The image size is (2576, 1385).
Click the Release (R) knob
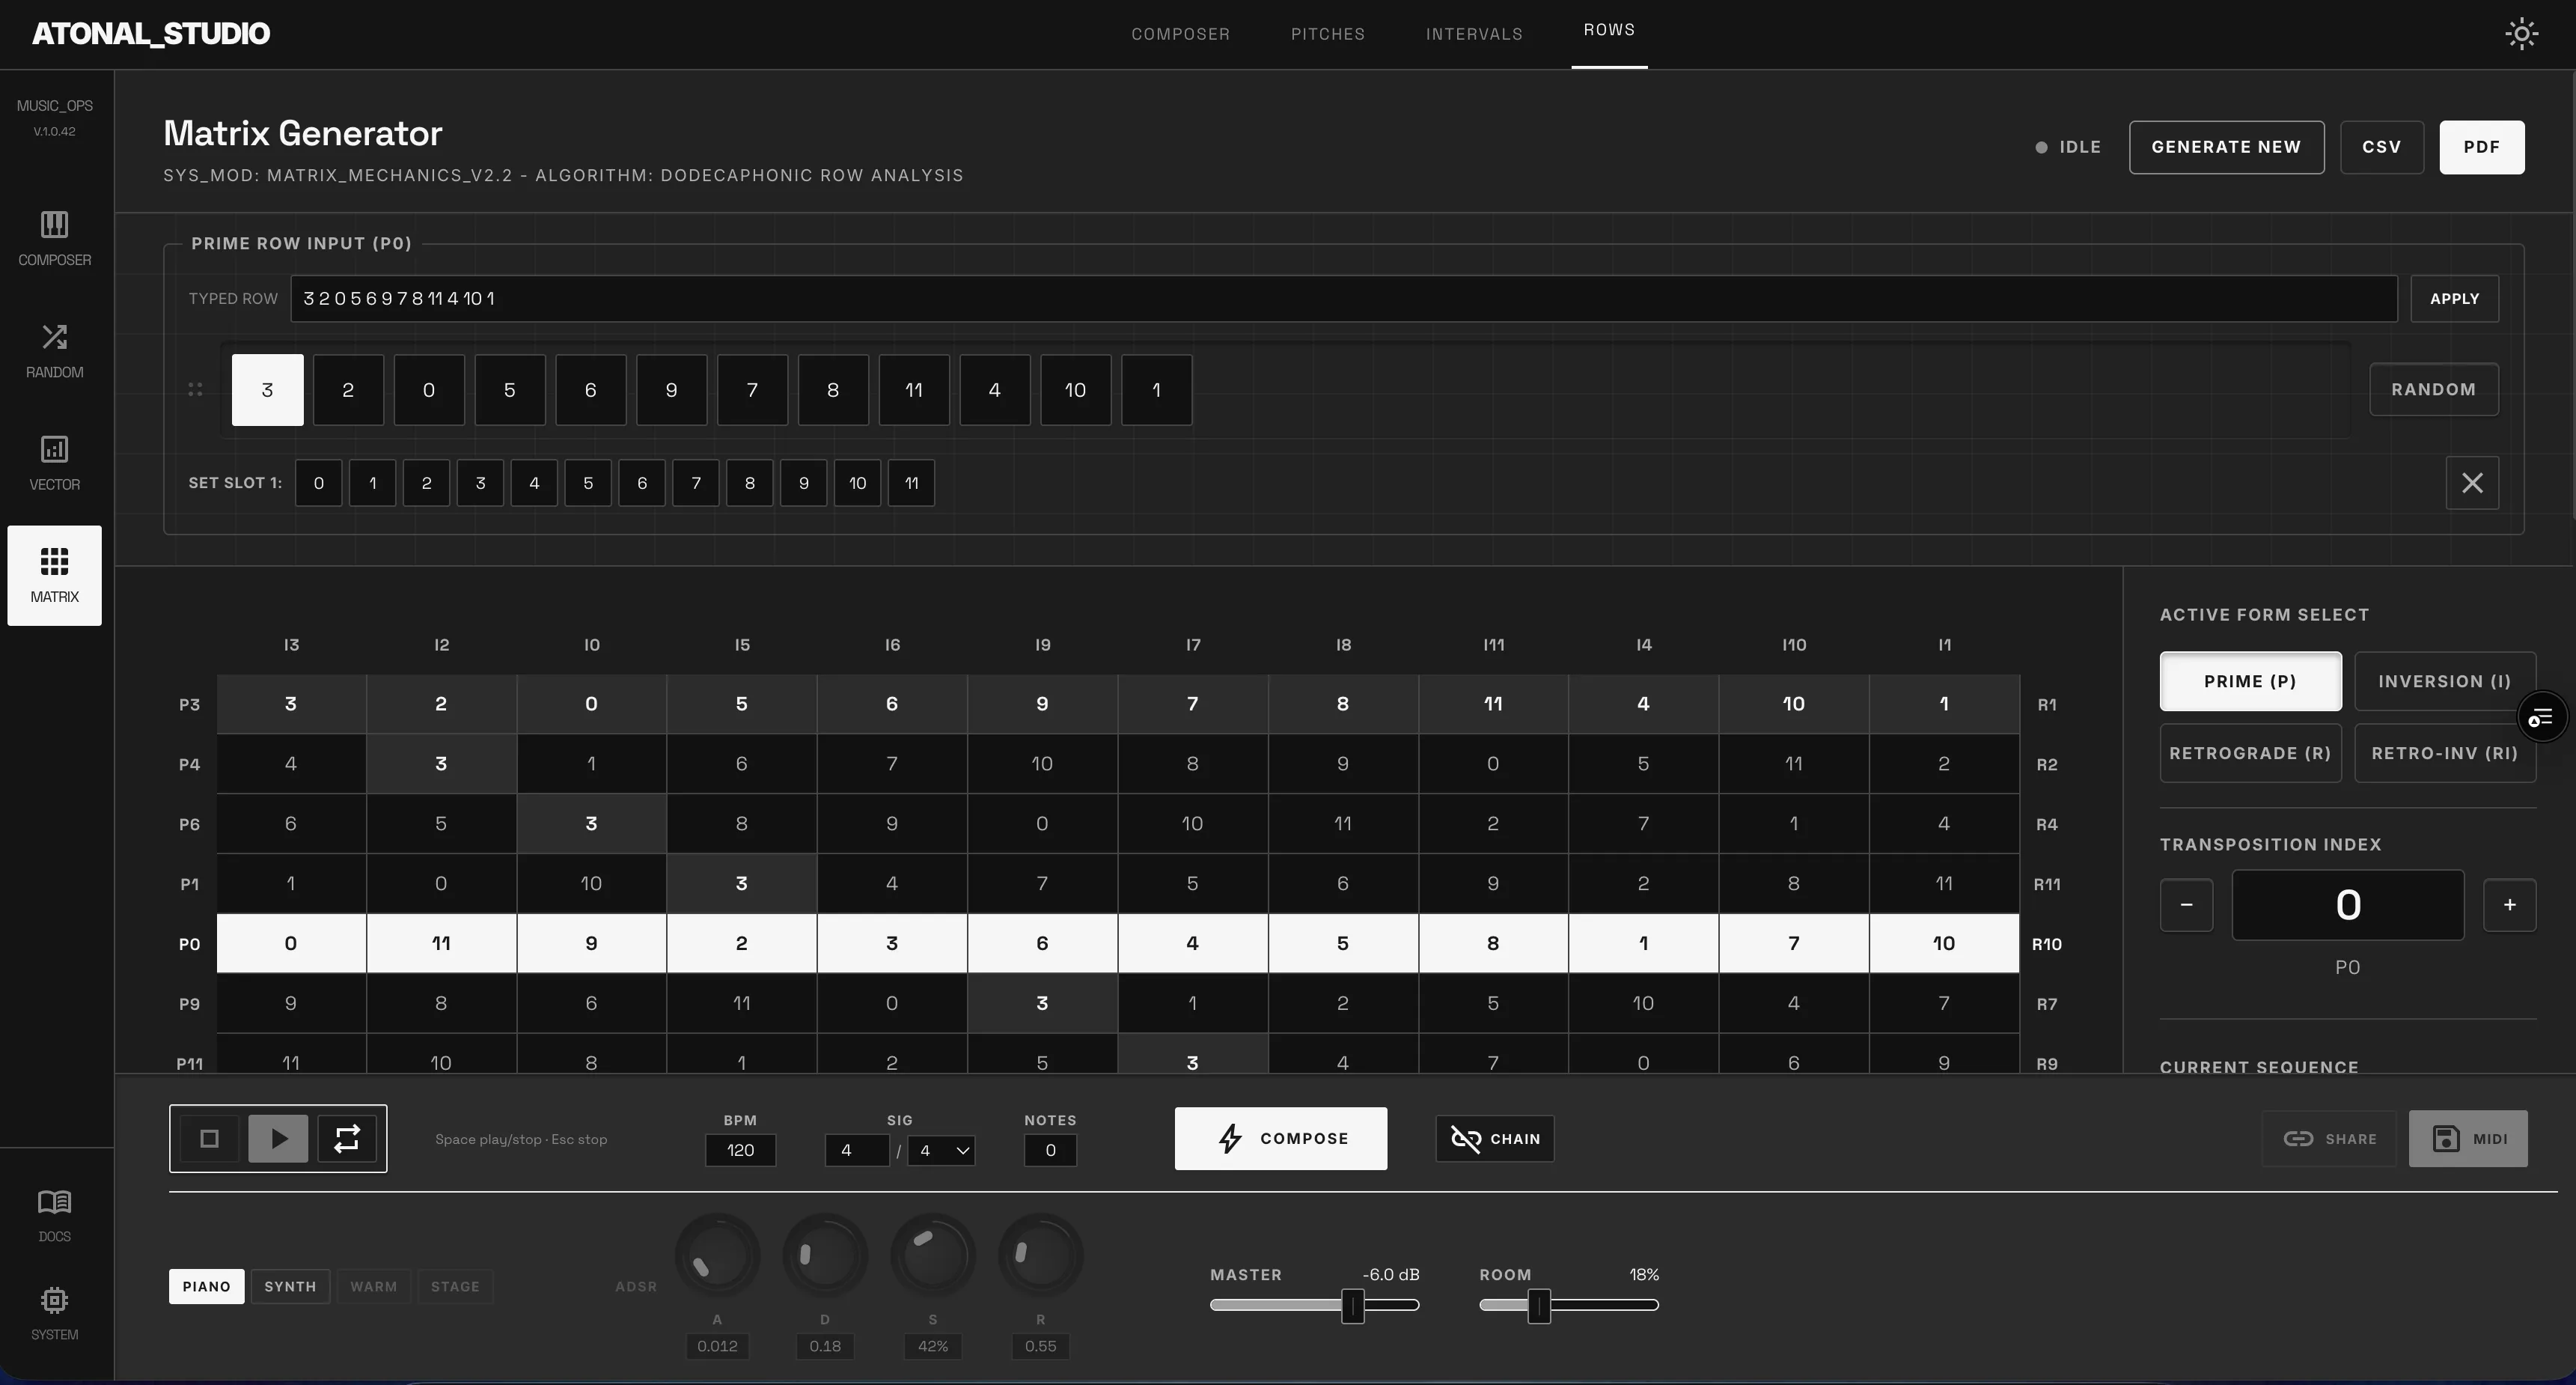pos(1040,1255)
